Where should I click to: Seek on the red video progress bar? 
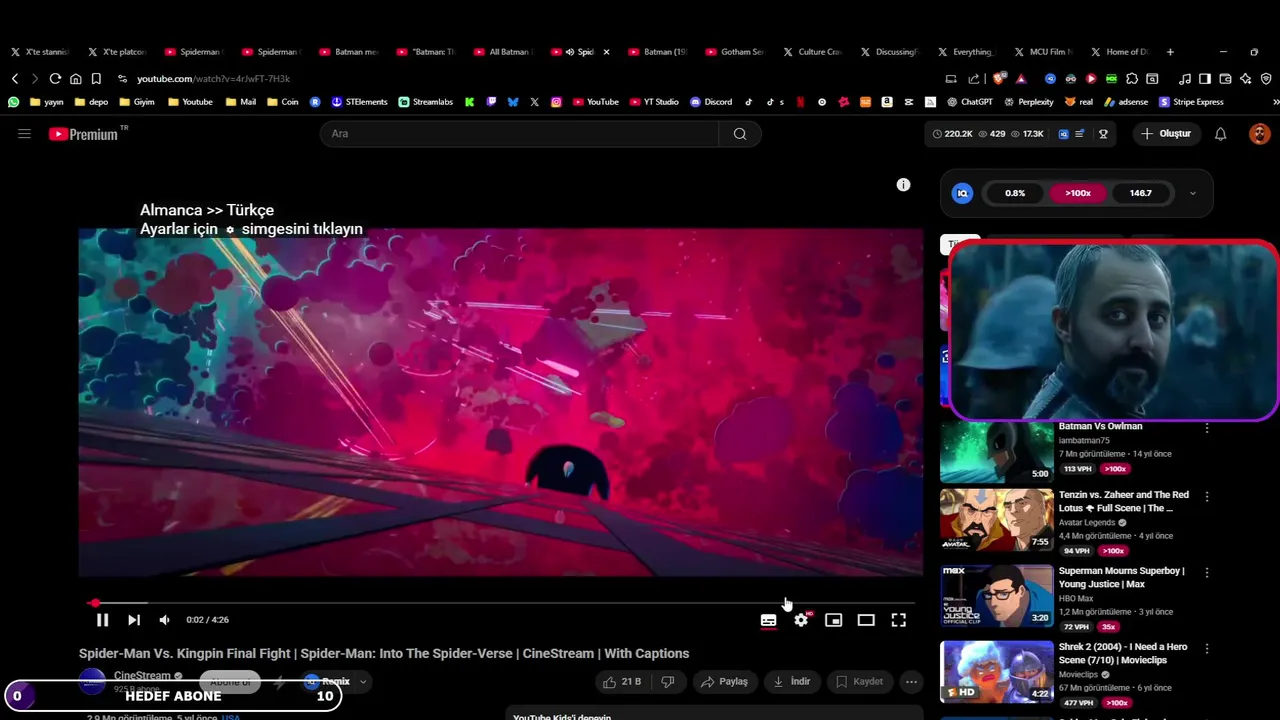[500, 603]
